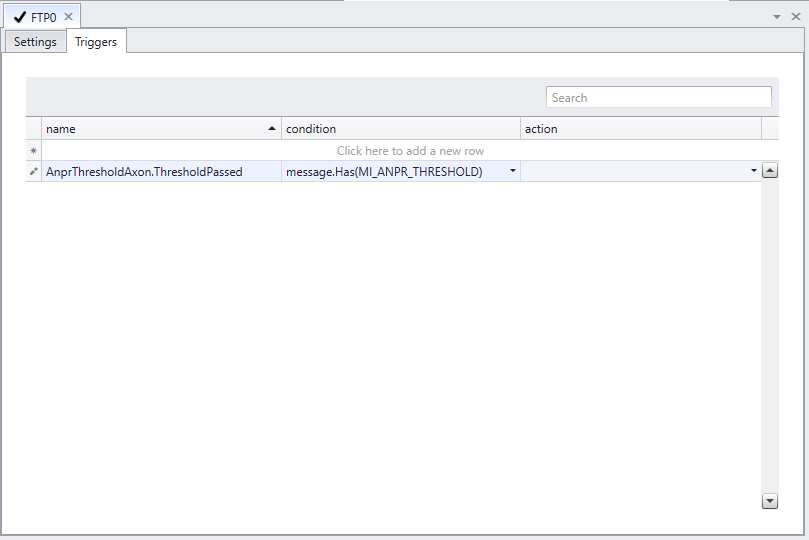The image size is (809, 540).
Task: Open the condition dropdown for message.Has(MI_ANPR_THRESHOLD)
Action: point(513,171)
